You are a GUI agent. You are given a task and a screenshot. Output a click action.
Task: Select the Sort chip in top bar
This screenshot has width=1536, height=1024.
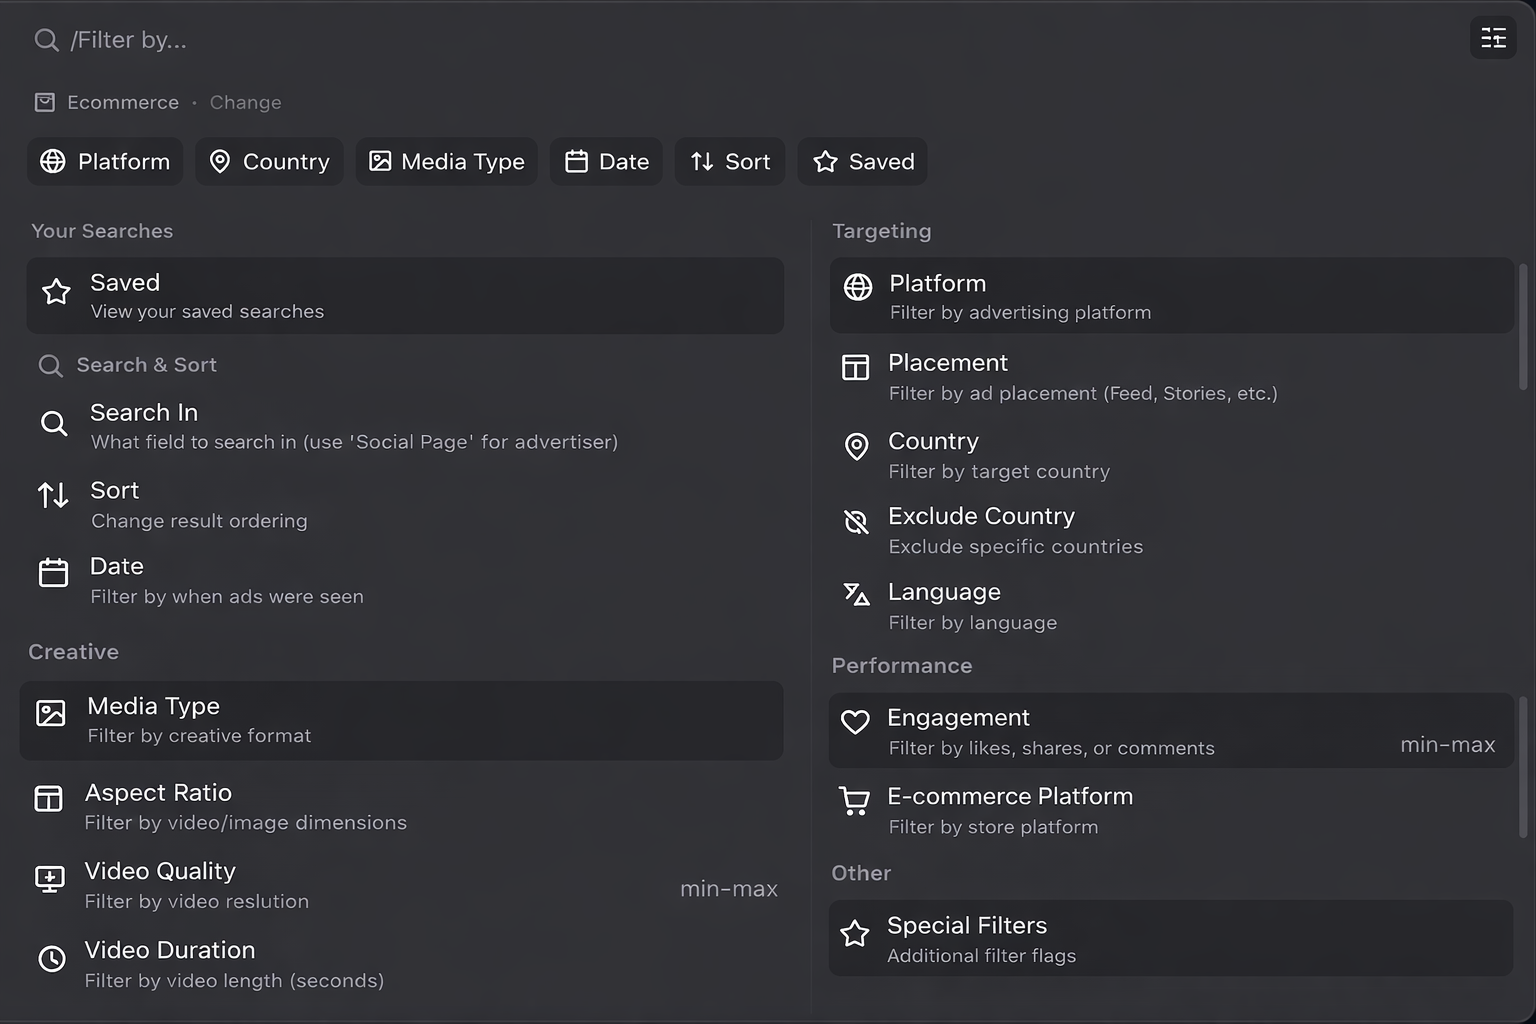tap(730, 161)
